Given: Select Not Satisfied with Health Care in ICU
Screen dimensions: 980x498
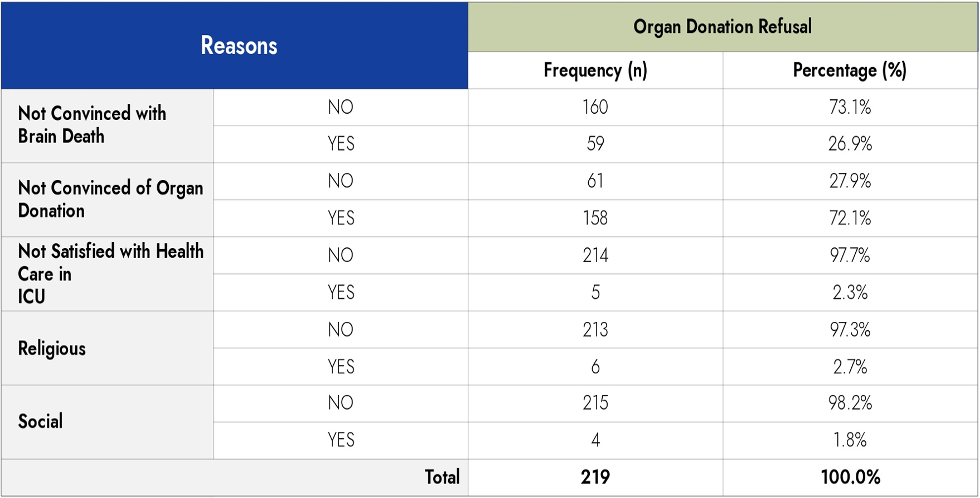Looking at the screenshot, I should point(110,273).
